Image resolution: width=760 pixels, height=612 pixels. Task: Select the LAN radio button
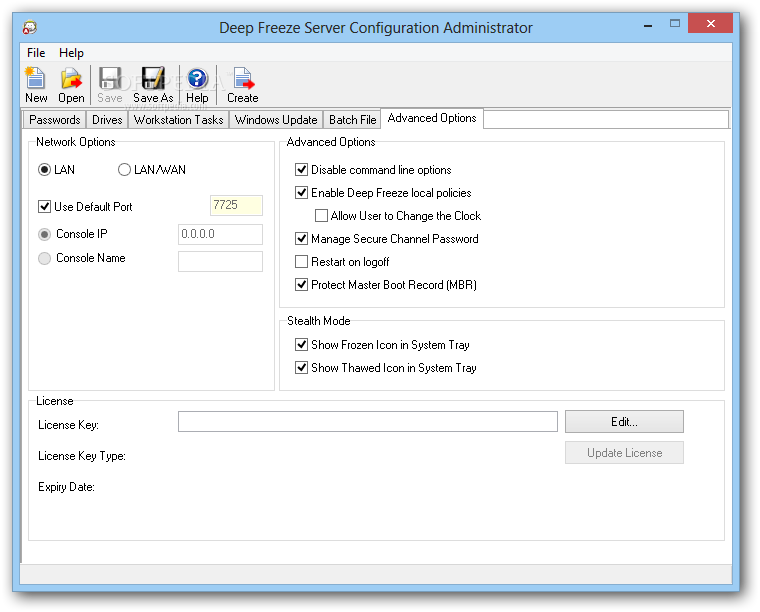[x=45, y=170]
